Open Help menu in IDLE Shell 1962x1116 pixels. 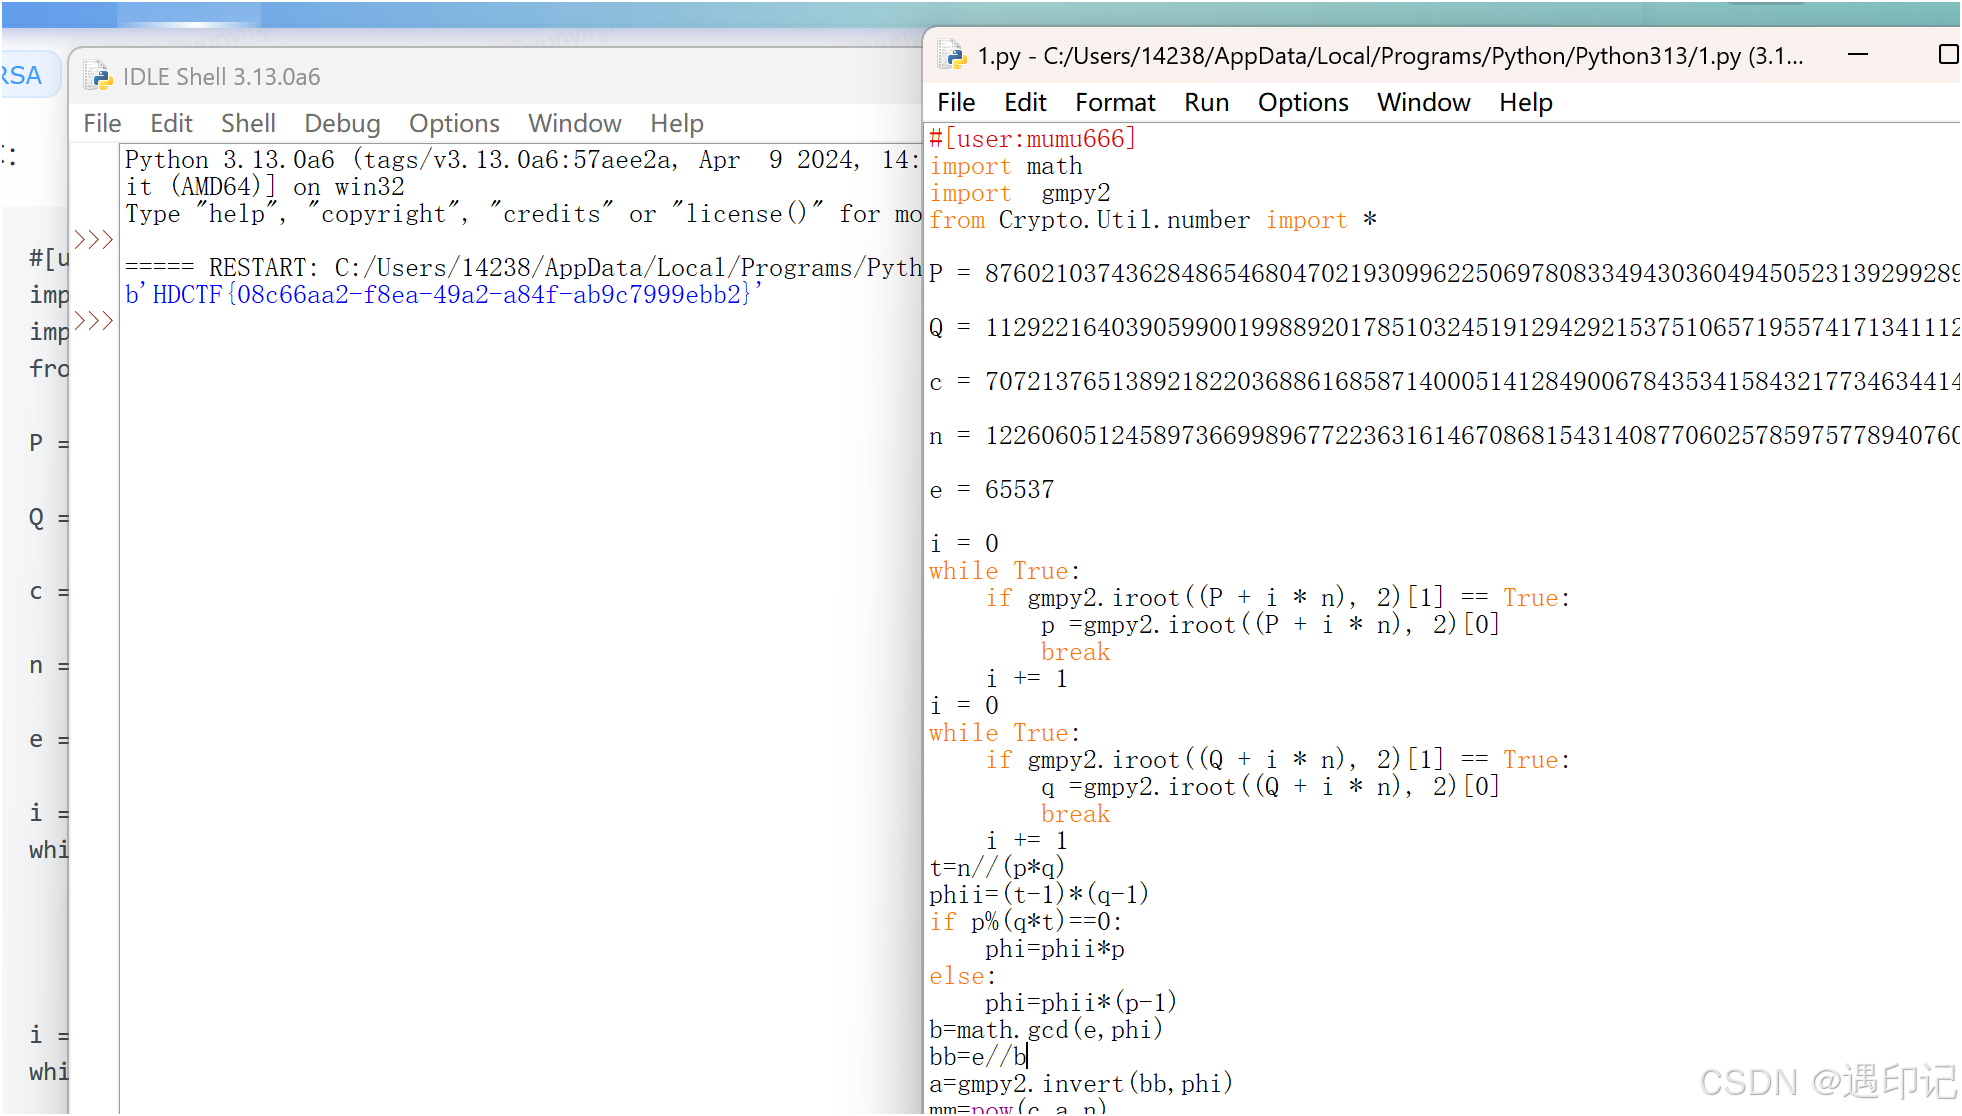(x=677, y=123)
